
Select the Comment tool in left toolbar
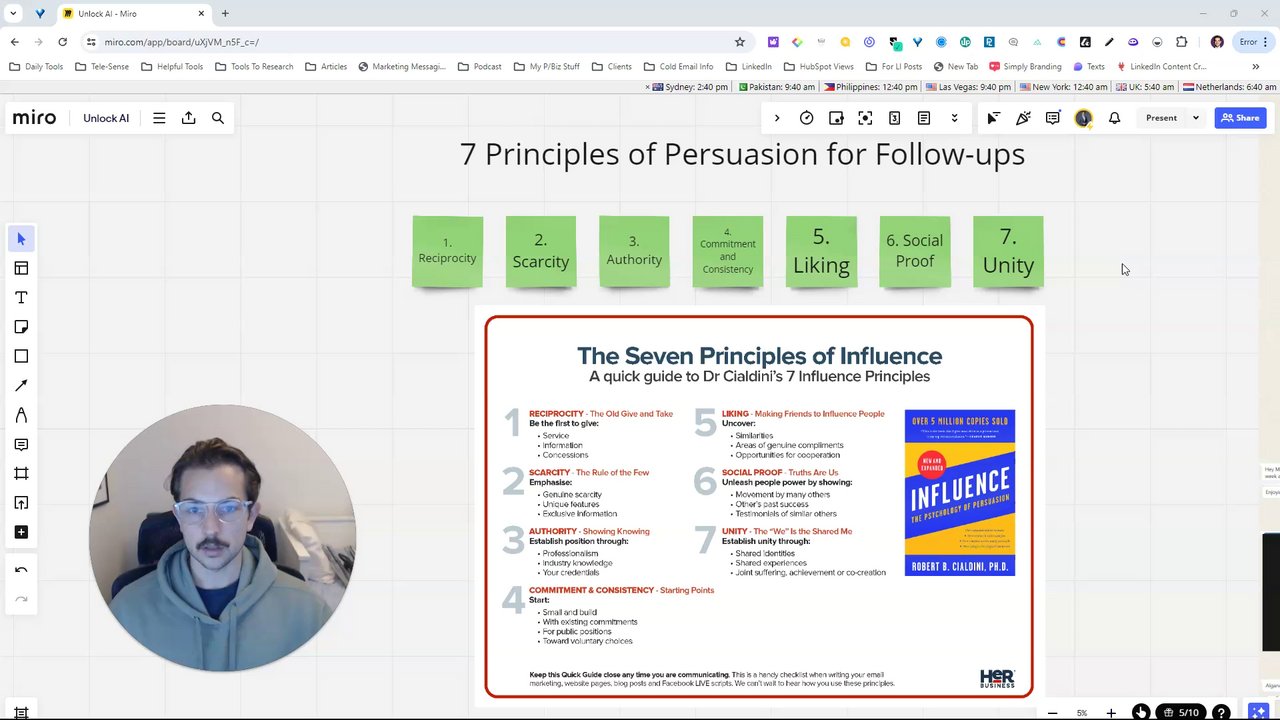coord(21,444)
